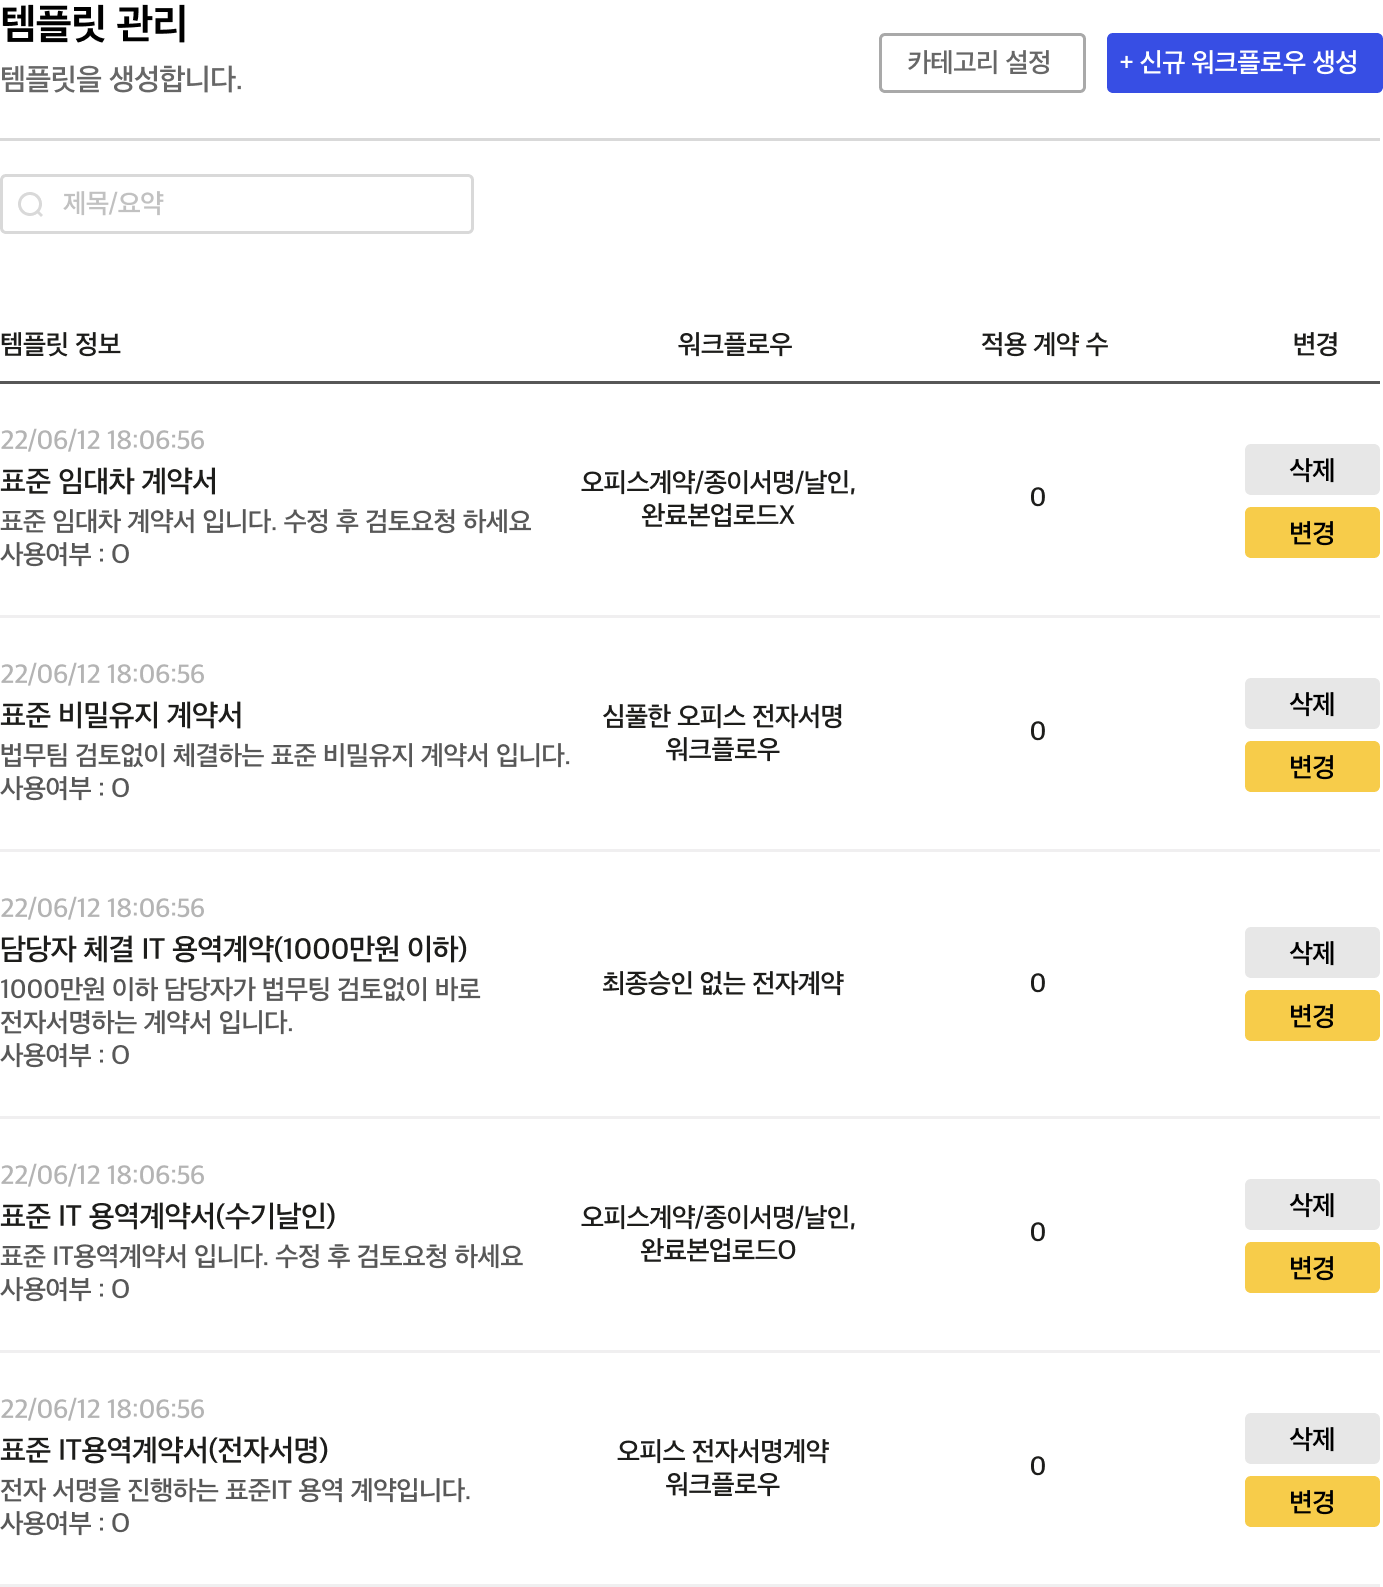Click the search magnifier icon
The image size is (1383, 1587).
click(x=31, y=204)
